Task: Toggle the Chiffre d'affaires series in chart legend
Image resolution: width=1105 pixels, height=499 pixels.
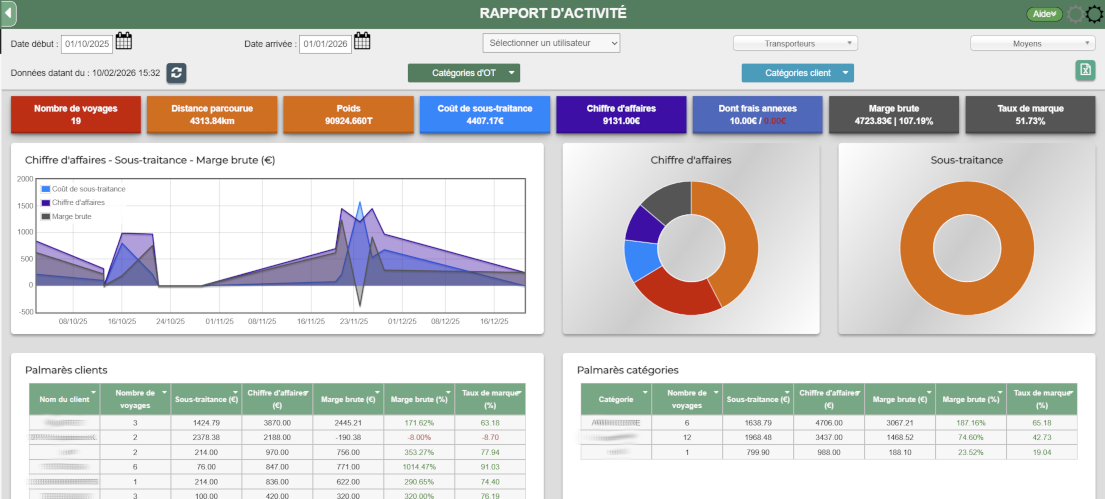Action: pyautogui.click(x=46, y=203)
